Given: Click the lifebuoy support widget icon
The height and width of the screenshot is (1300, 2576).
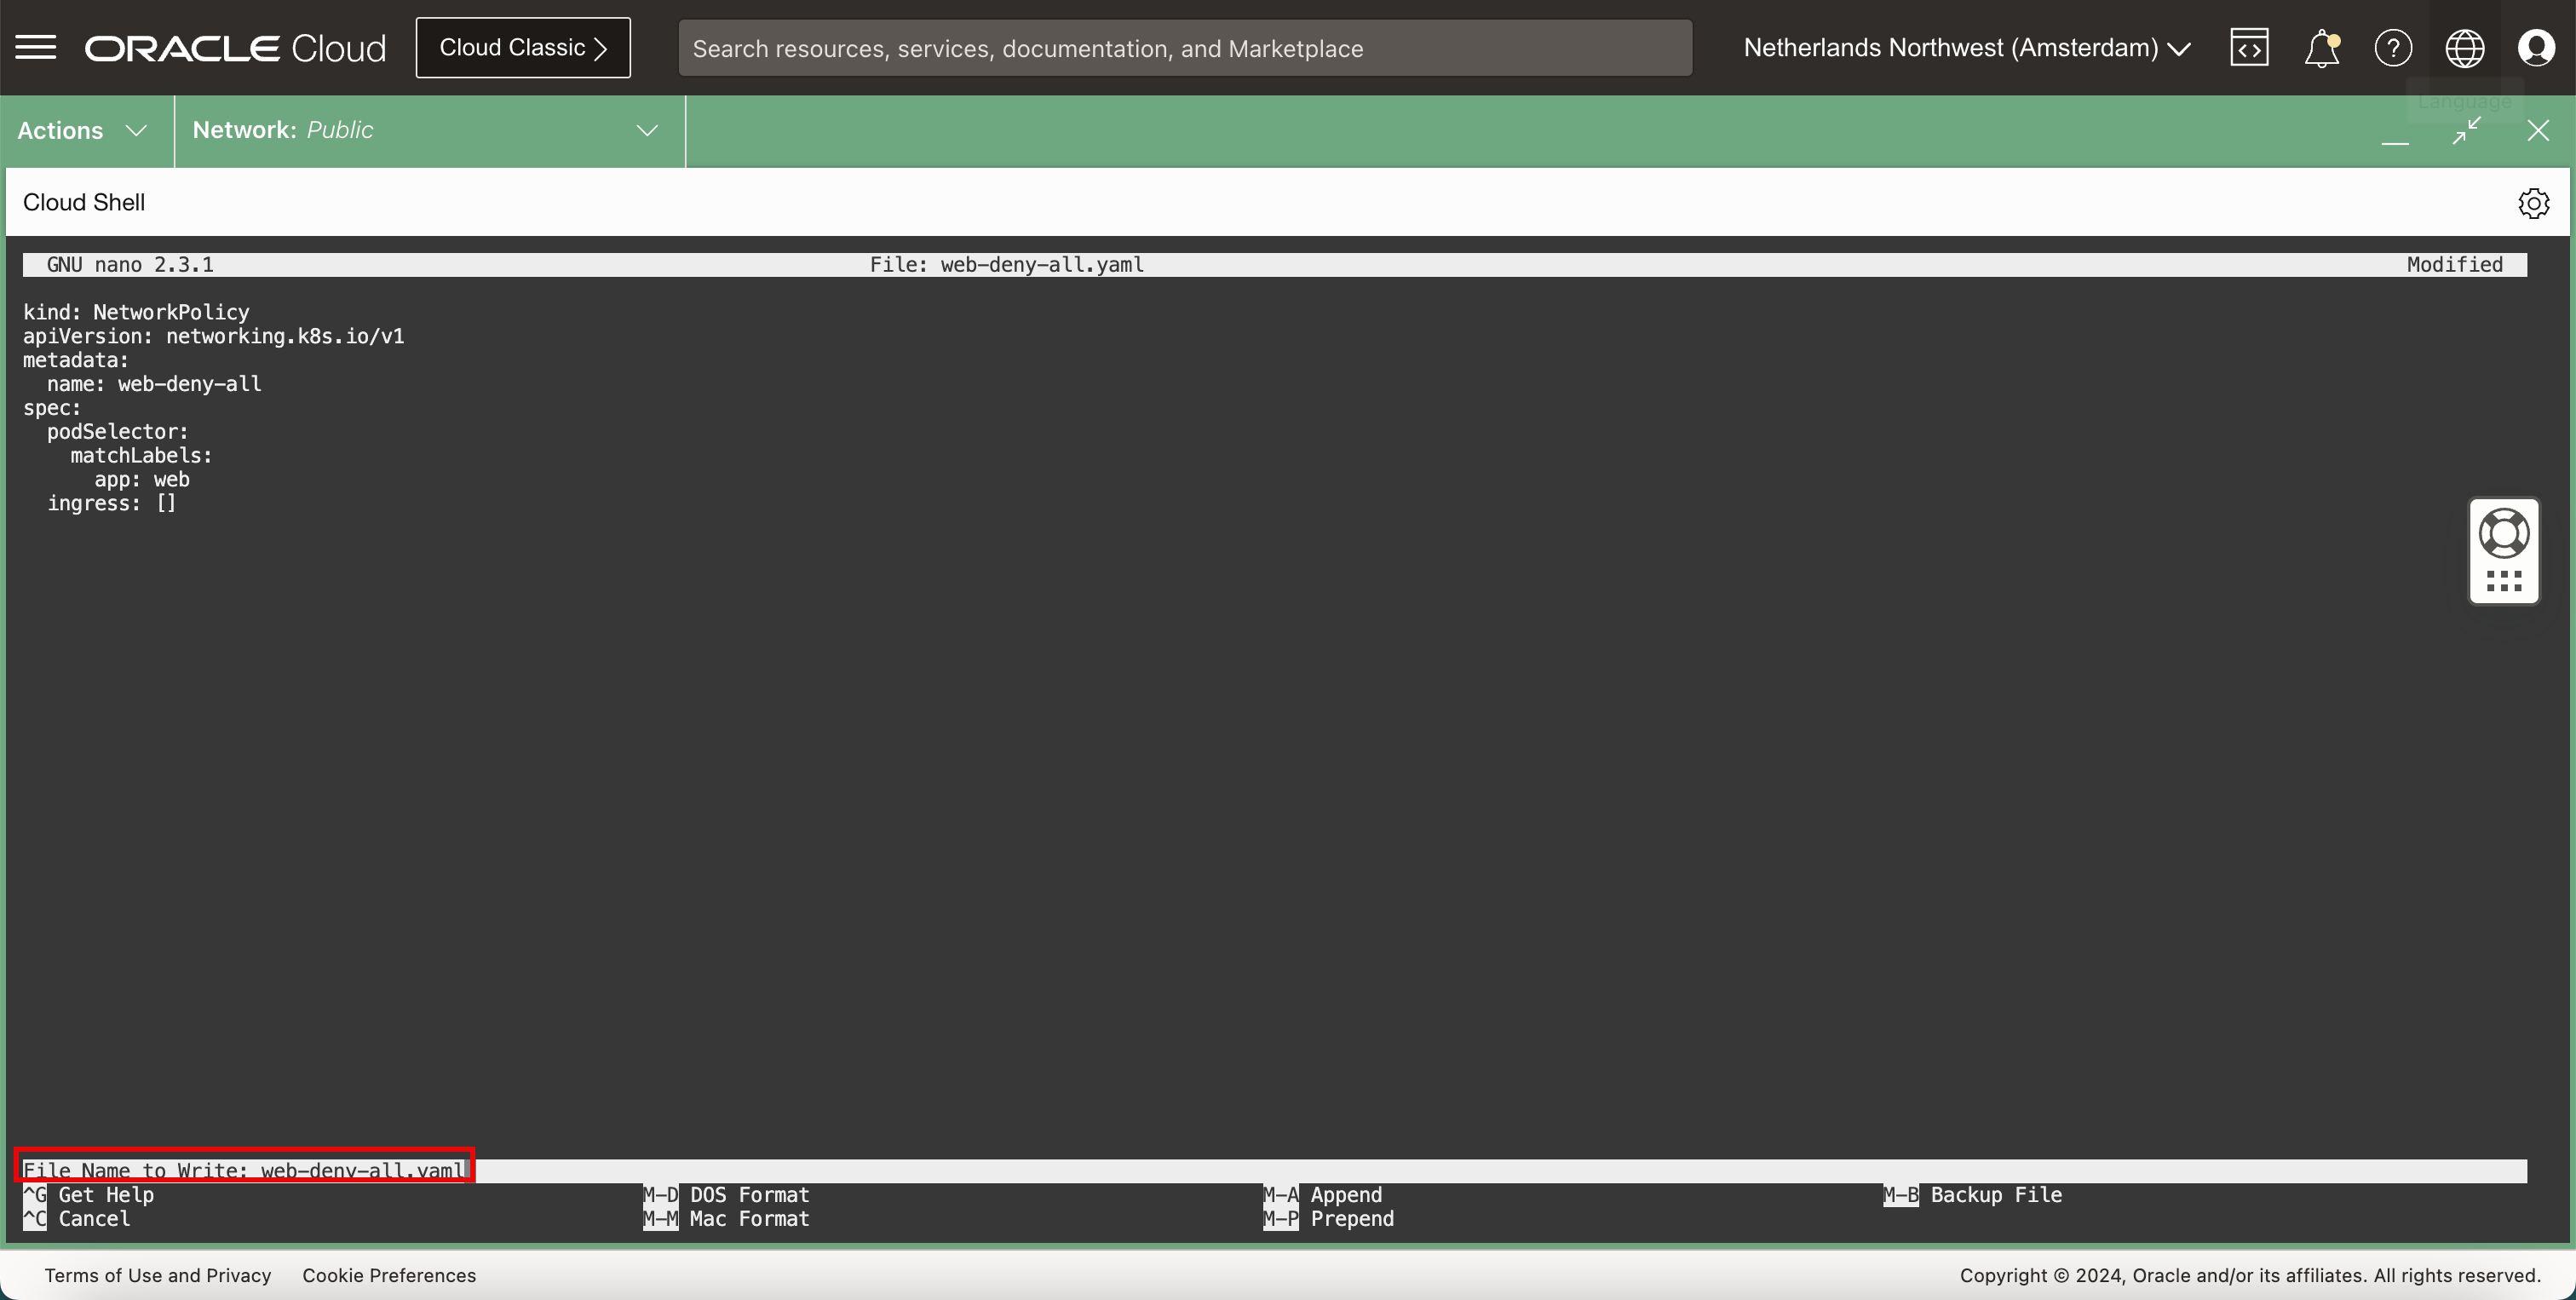Looking at the screenshot, I should pyautogui.click(x=2504, y=533).
